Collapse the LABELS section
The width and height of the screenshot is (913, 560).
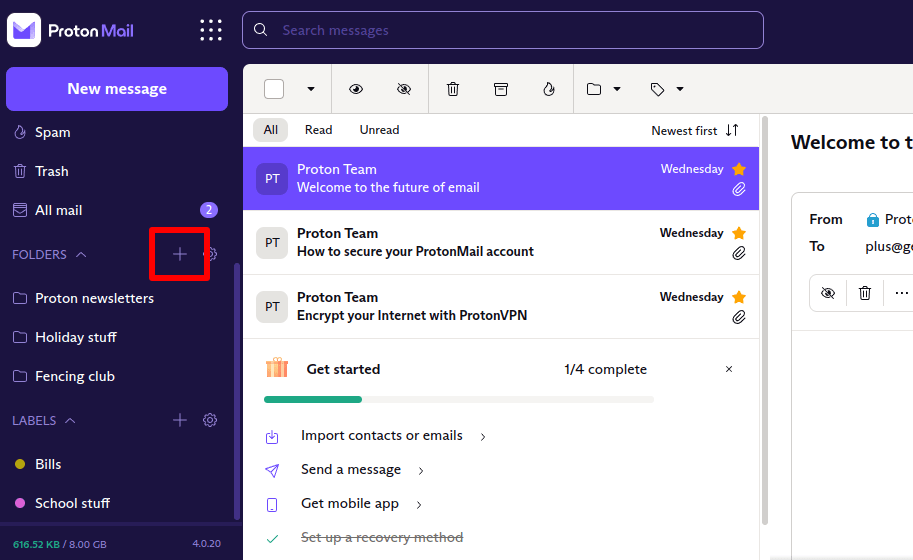tap(70, 420)
